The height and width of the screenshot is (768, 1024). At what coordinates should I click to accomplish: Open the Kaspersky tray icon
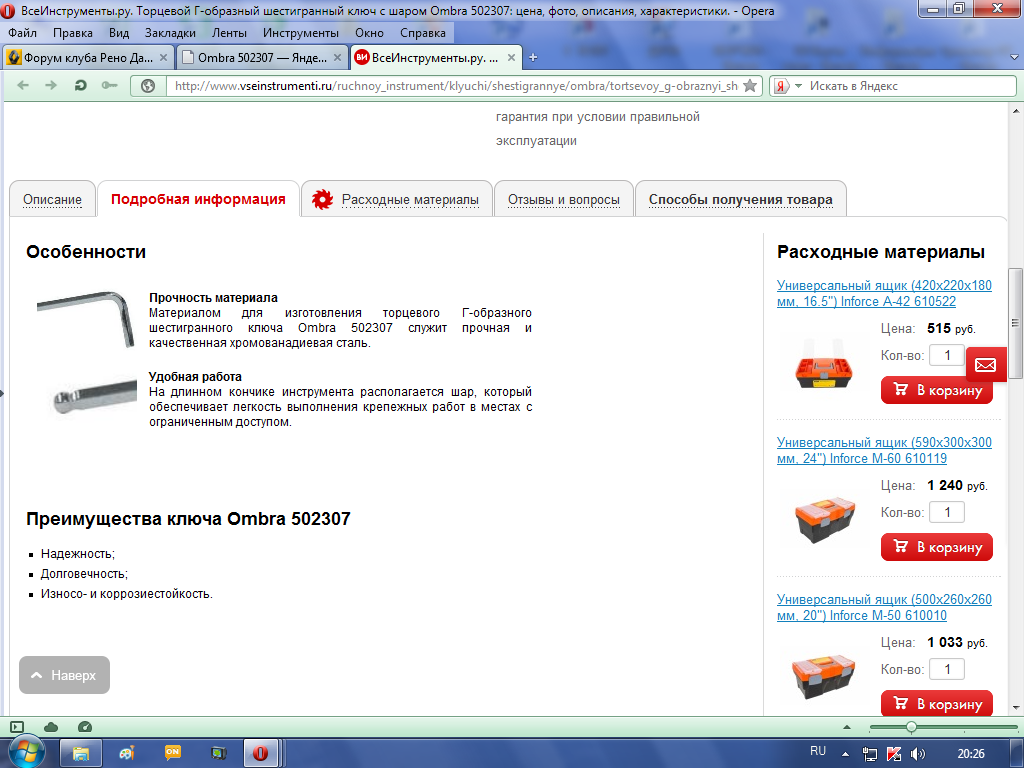click(894, 754)
